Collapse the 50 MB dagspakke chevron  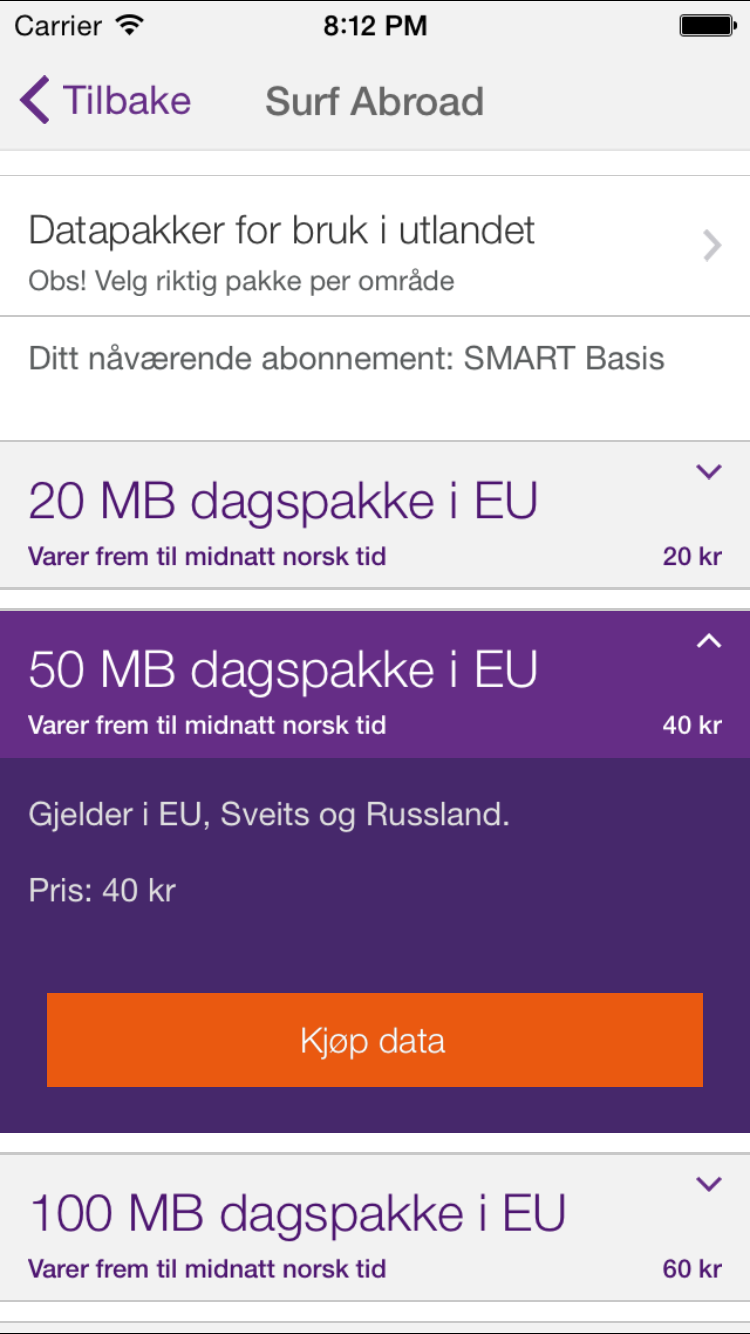[x=708, y=641]
